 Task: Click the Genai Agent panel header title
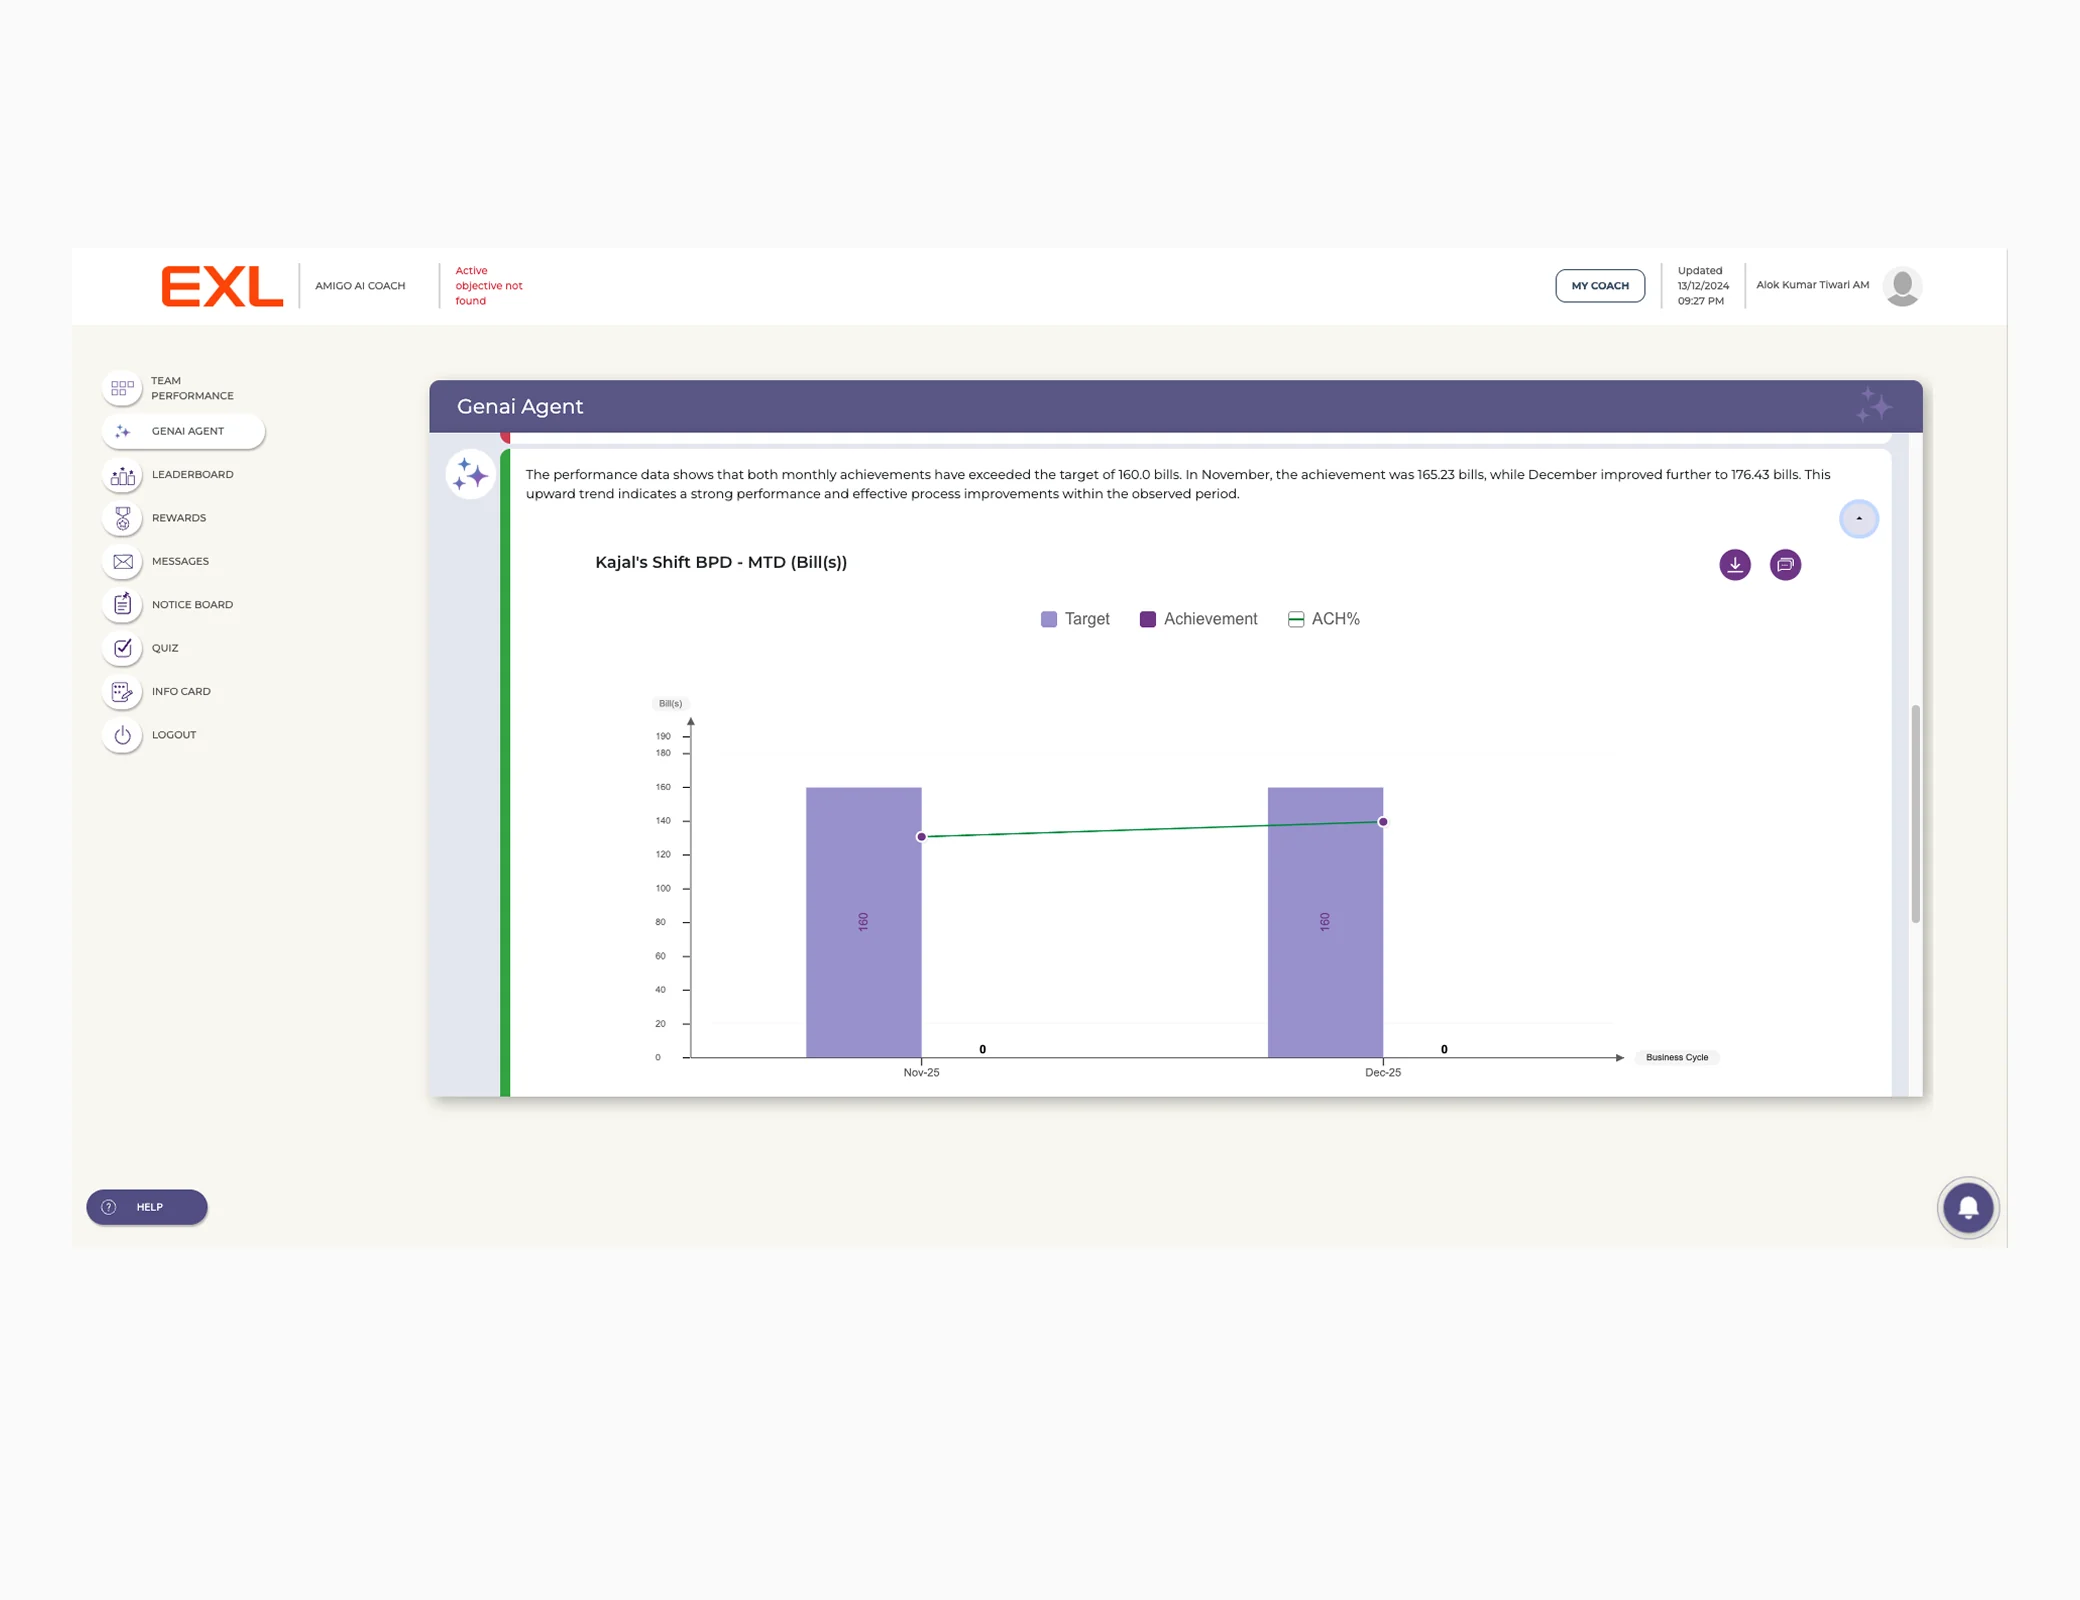520,406
